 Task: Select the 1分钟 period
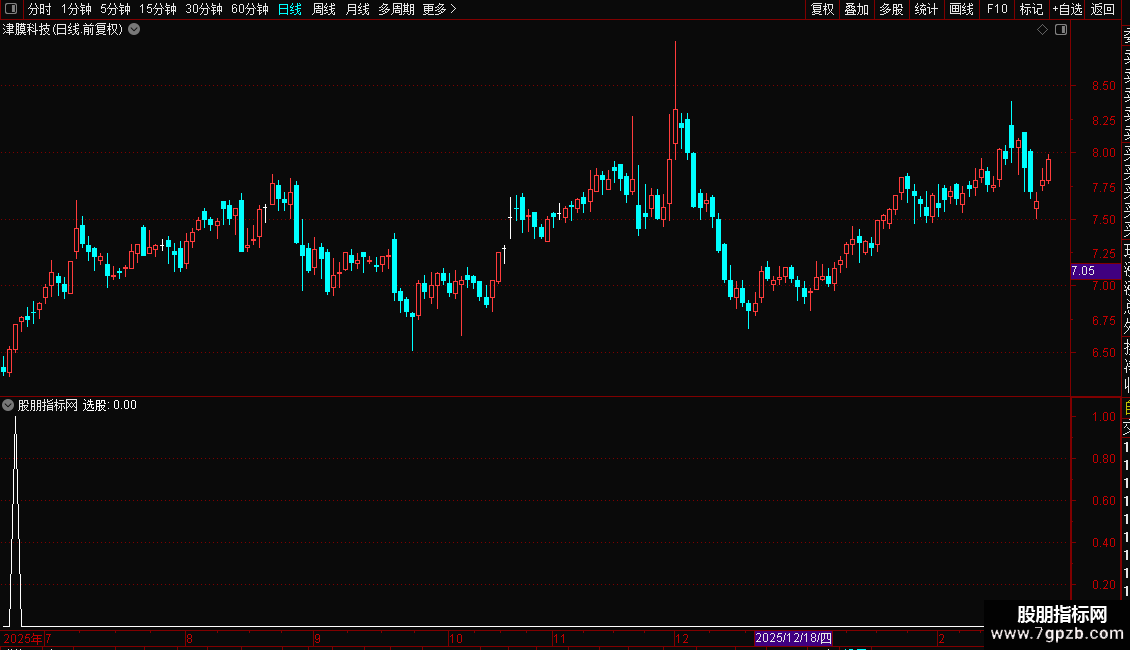coord(76,9)
